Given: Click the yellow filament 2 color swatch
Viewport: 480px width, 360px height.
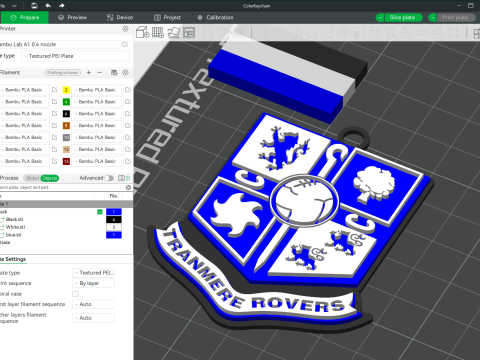Looking at the screenshot, I should click(66, 90).
